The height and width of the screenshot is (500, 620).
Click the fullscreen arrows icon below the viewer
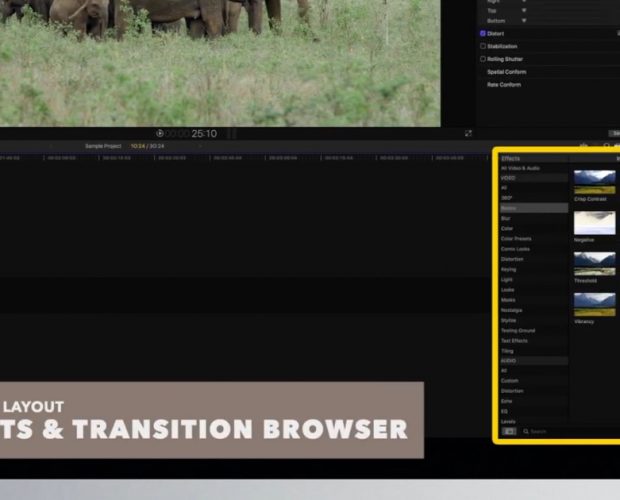468,133
